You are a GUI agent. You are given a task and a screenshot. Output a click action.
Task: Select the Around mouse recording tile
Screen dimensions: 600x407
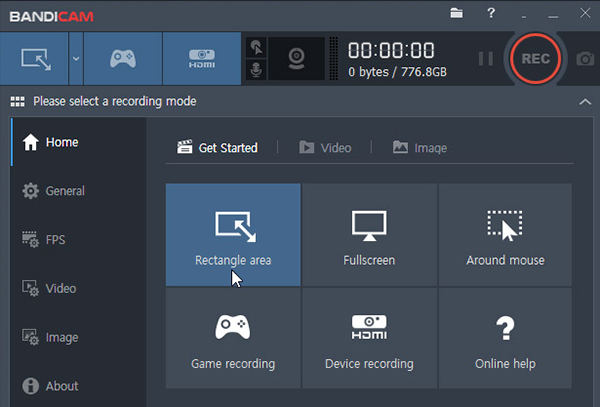pyautogui.click(x=505, y=235)
